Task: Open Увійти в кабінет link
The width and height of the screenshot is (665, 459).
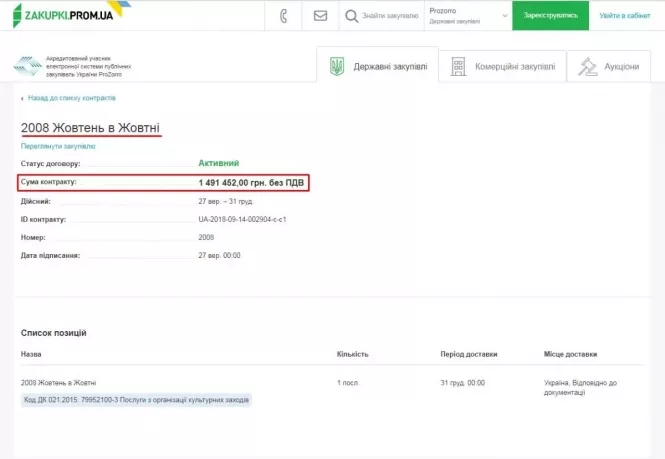Action: tap(625, 16)
